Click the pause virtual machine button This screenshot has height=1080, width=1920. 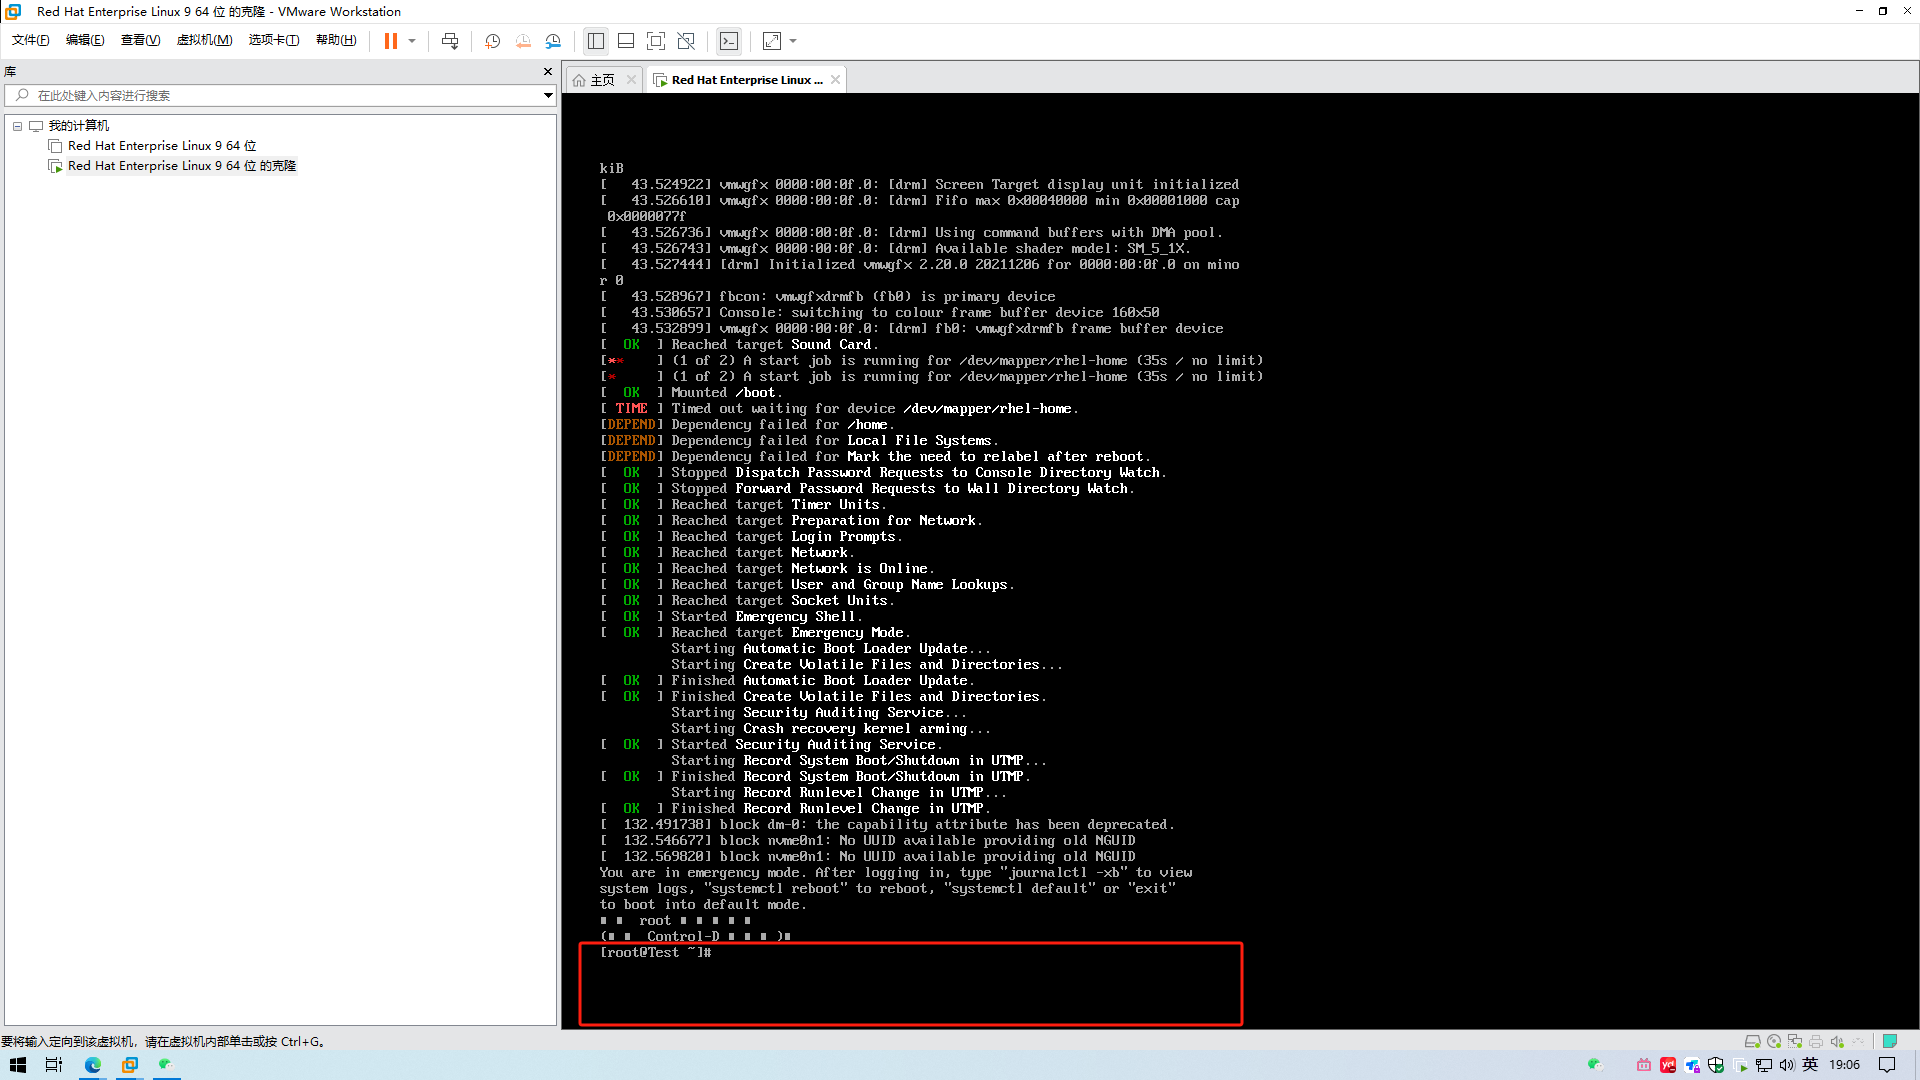(x=391, y=41)
